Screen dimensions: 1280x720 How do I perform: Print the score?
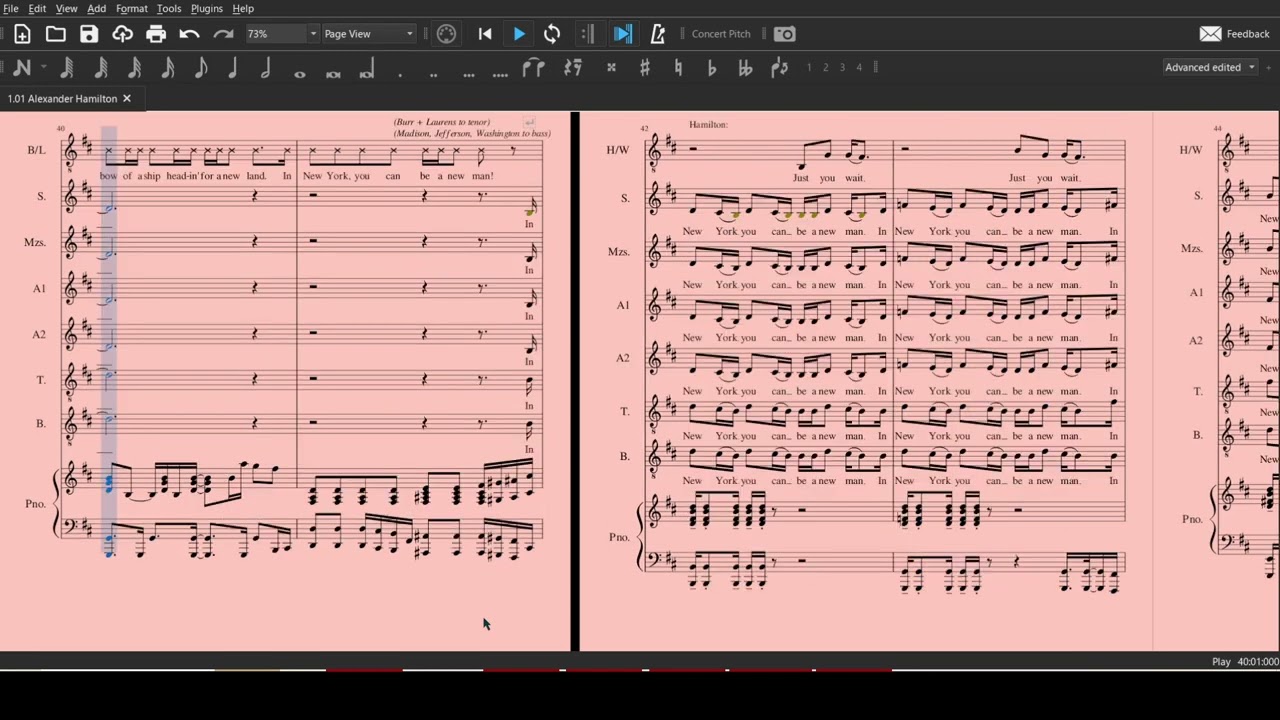click(x=156, y=34)
